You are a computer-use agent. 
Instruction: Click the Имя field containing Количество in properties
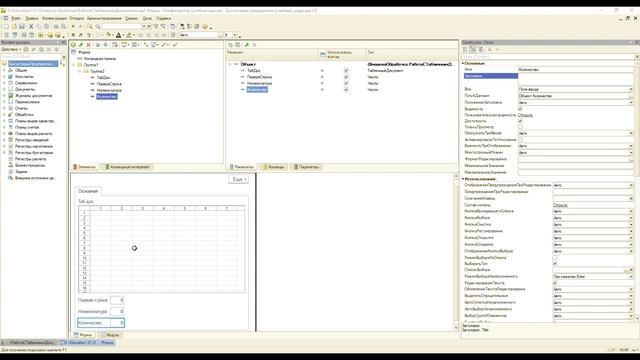576,70
